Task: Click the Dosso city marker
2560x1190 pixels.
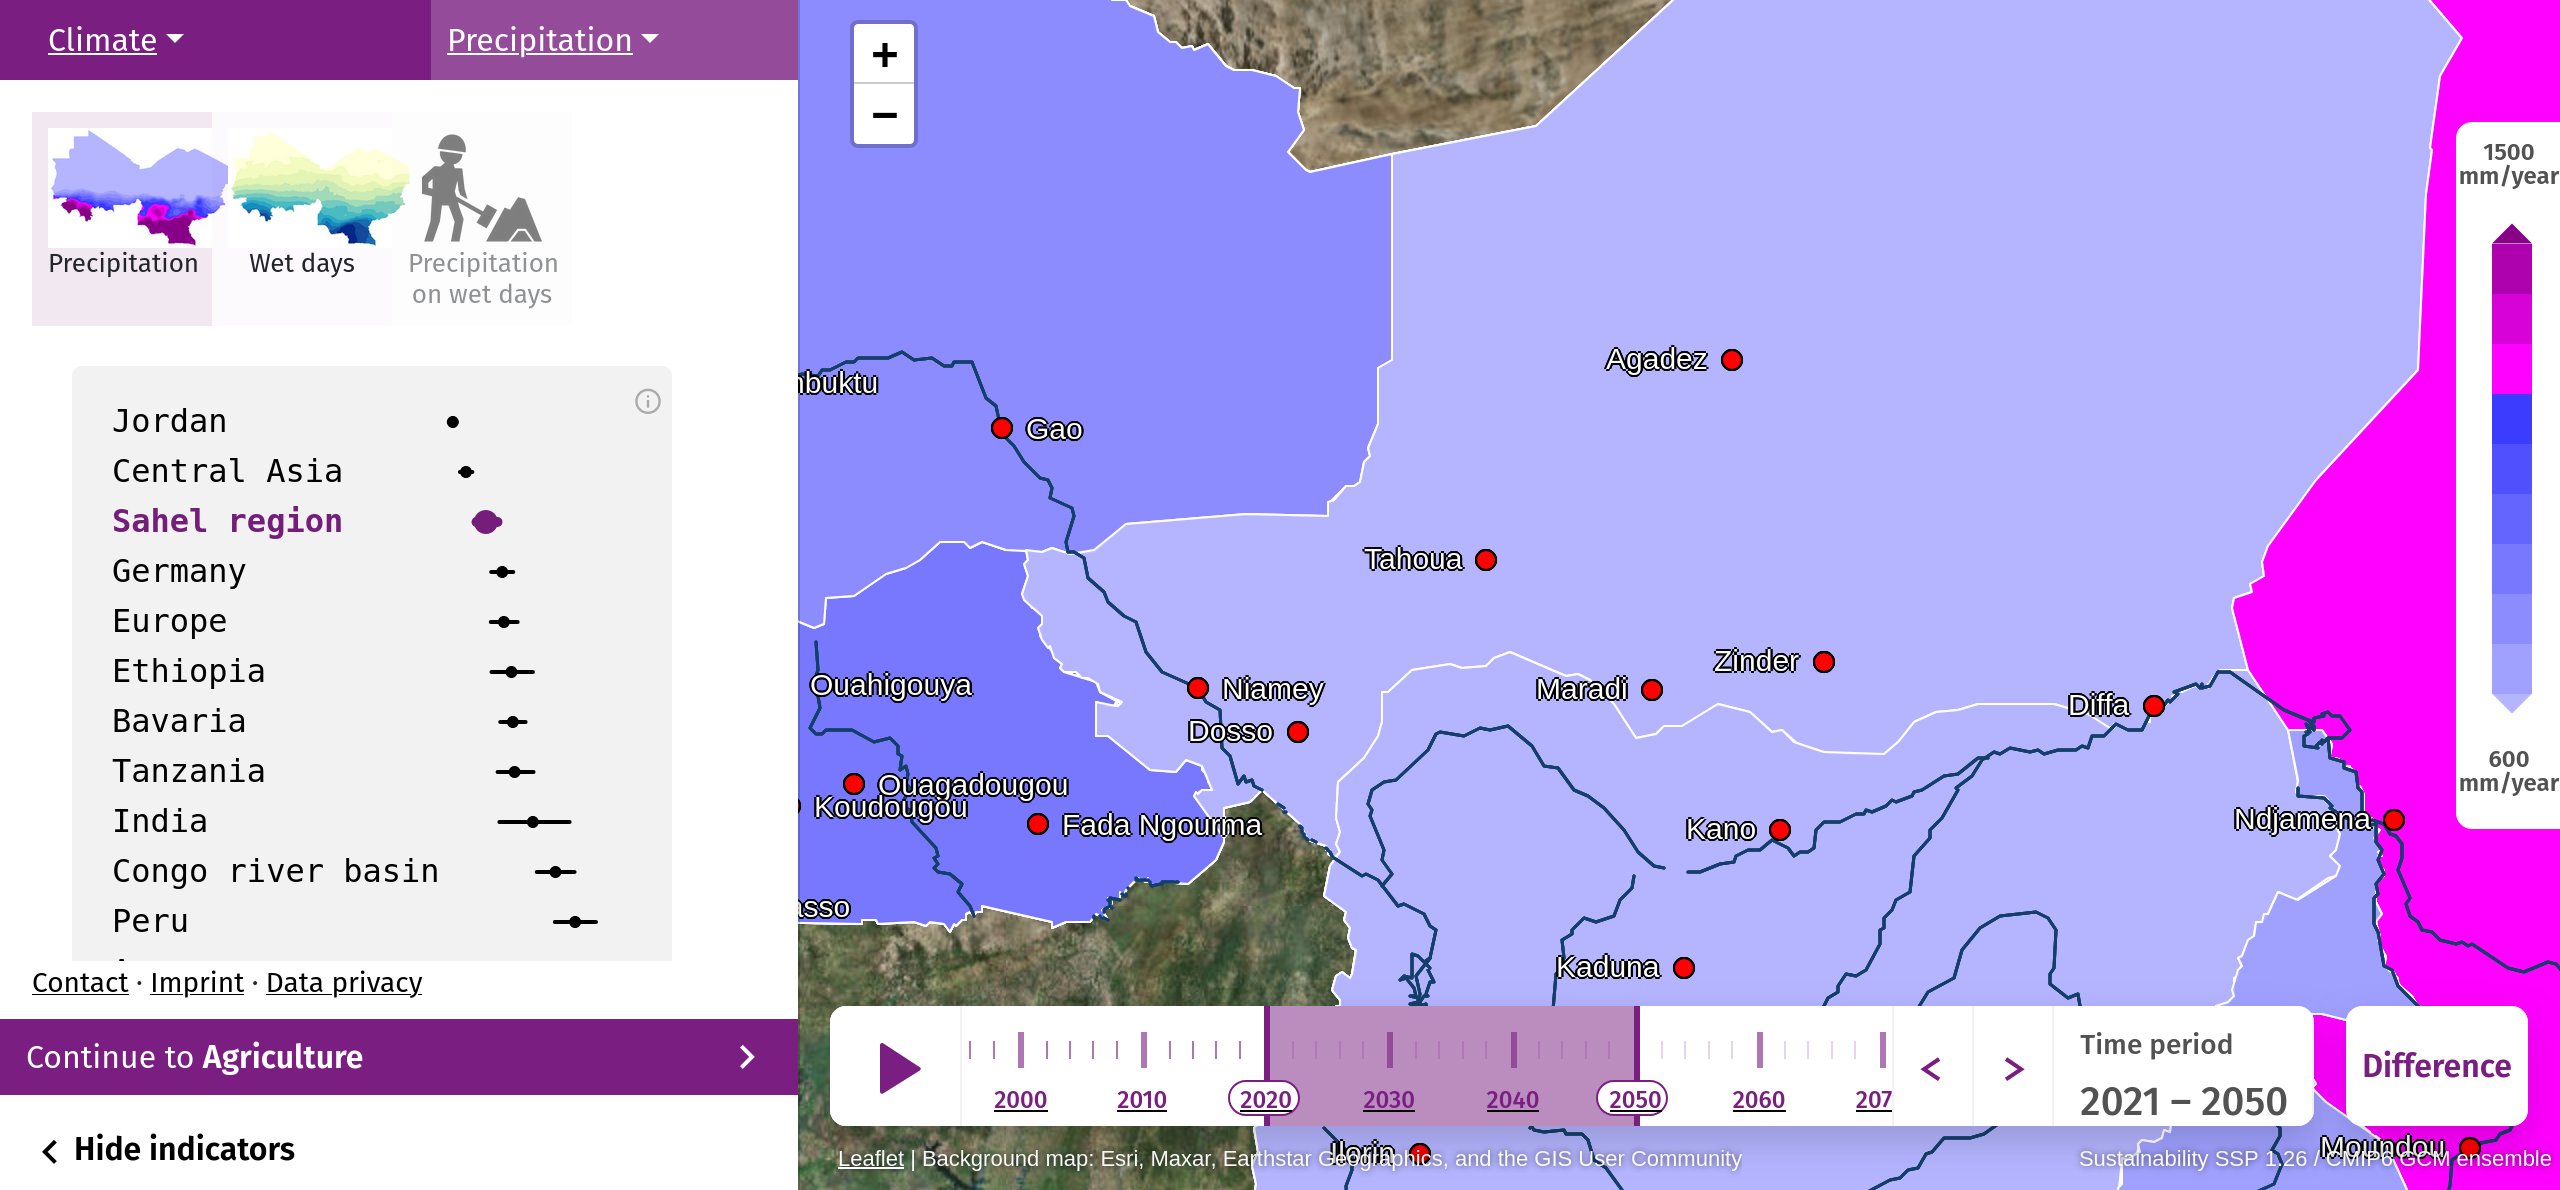Action: pos(1298,732)
